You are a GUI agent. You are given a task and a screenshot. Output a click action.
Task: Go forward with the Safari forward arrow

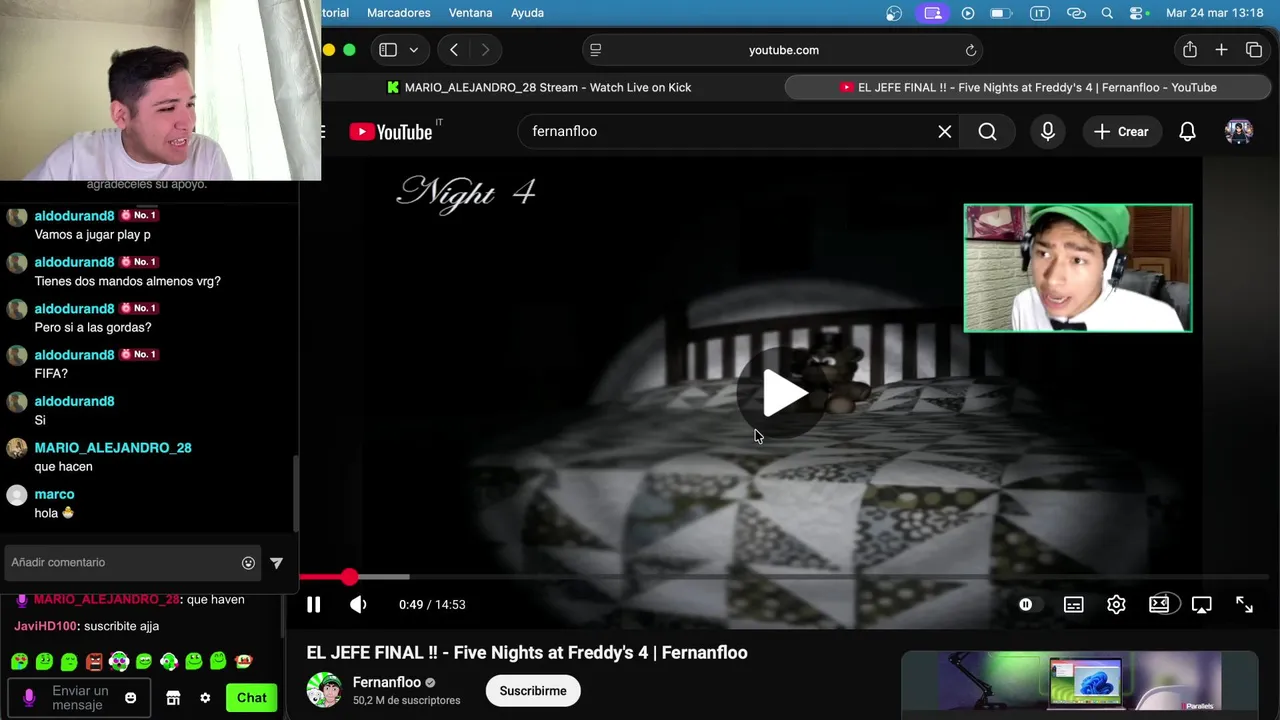[x=485, y=50]
